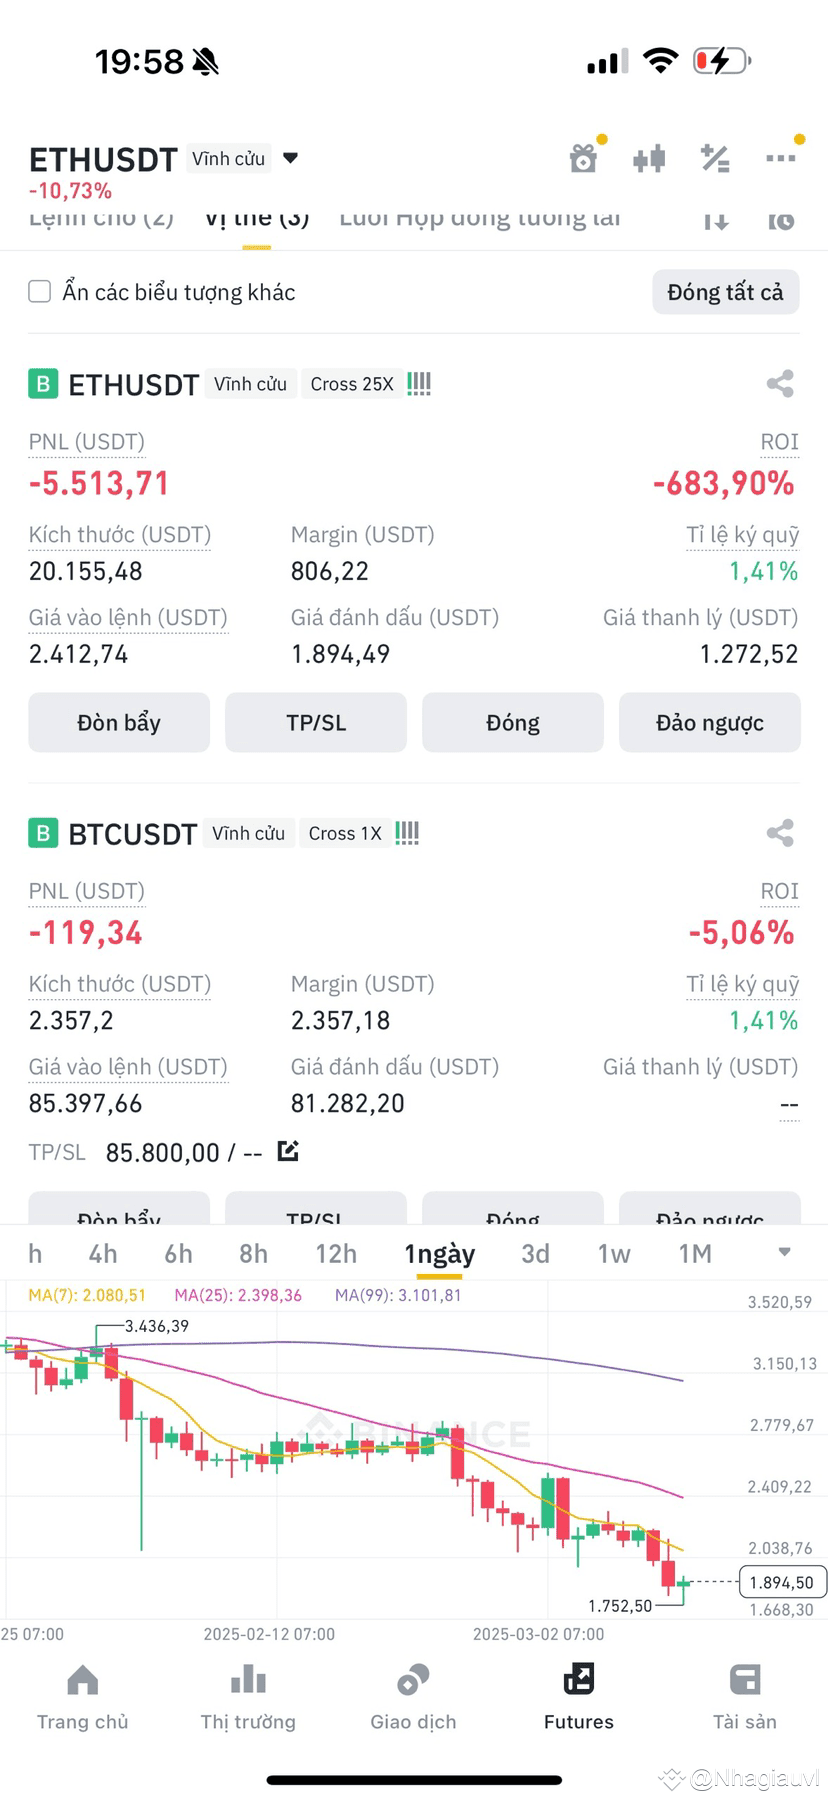Go to Tài sản wallet tab

[745, 1697]
